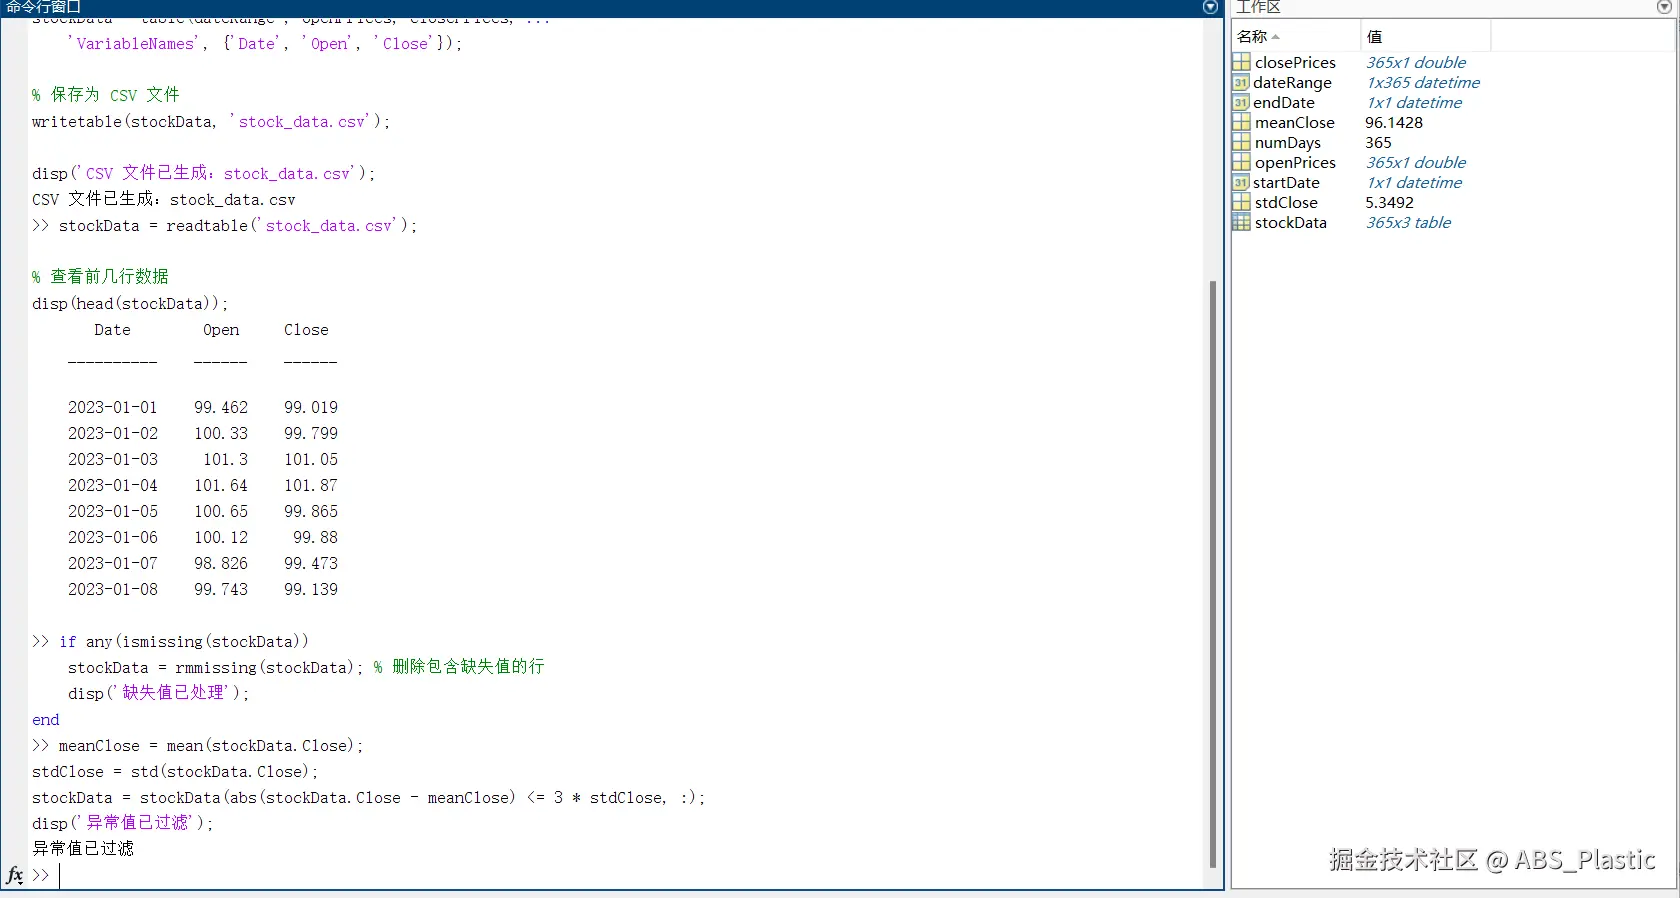Select the endDate datetime variable icon
The image size is (1680, 898).
tap(1241, 102)
